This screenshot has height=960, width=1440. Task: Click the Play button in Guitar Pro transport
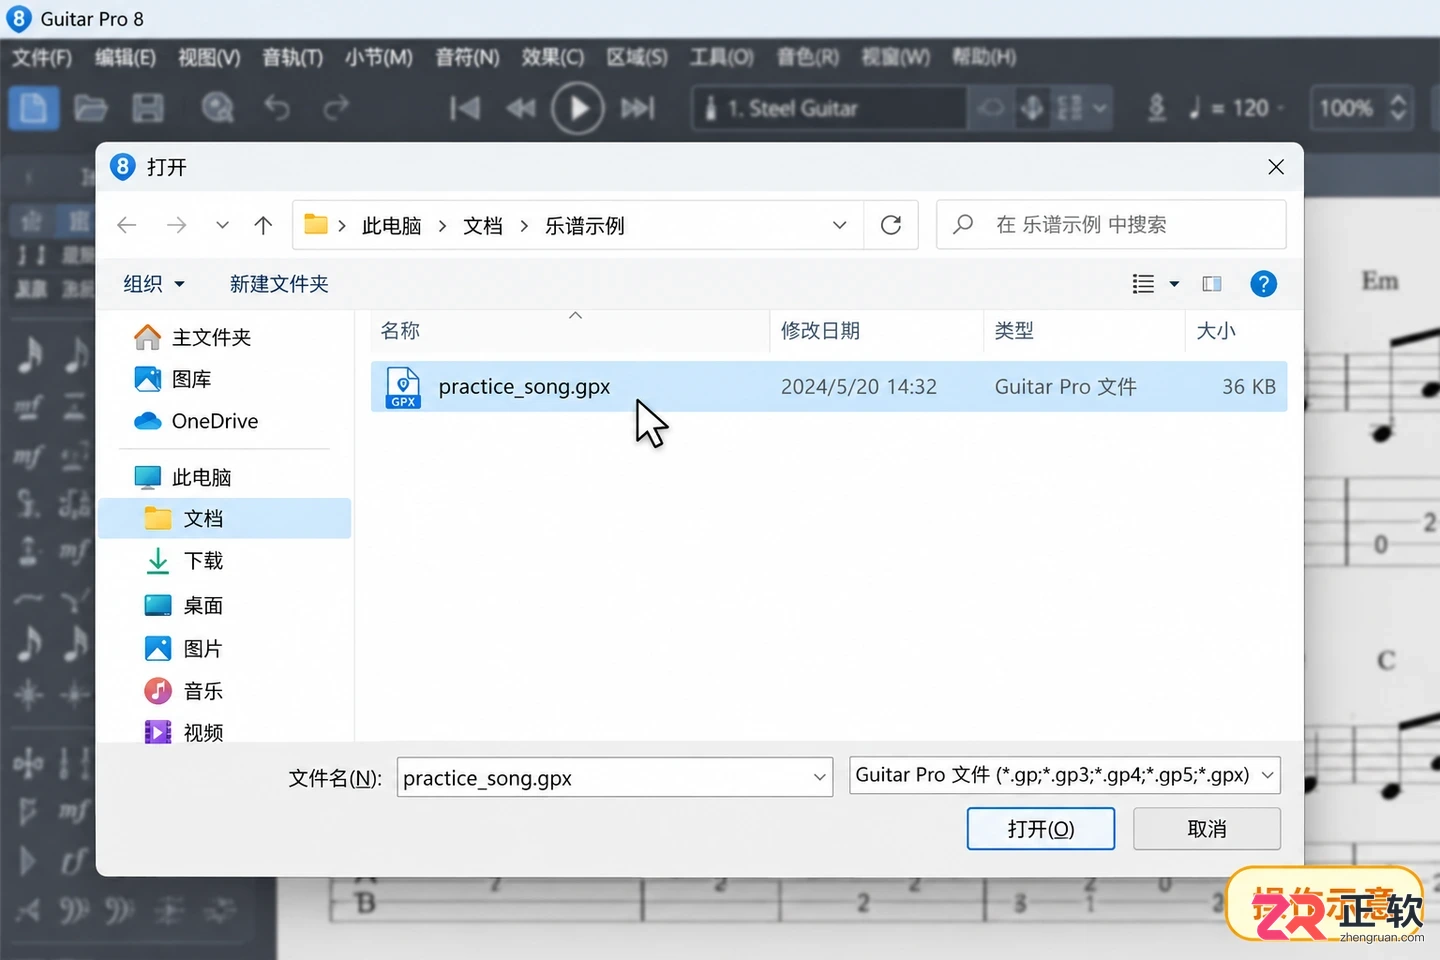pos(578,108)
